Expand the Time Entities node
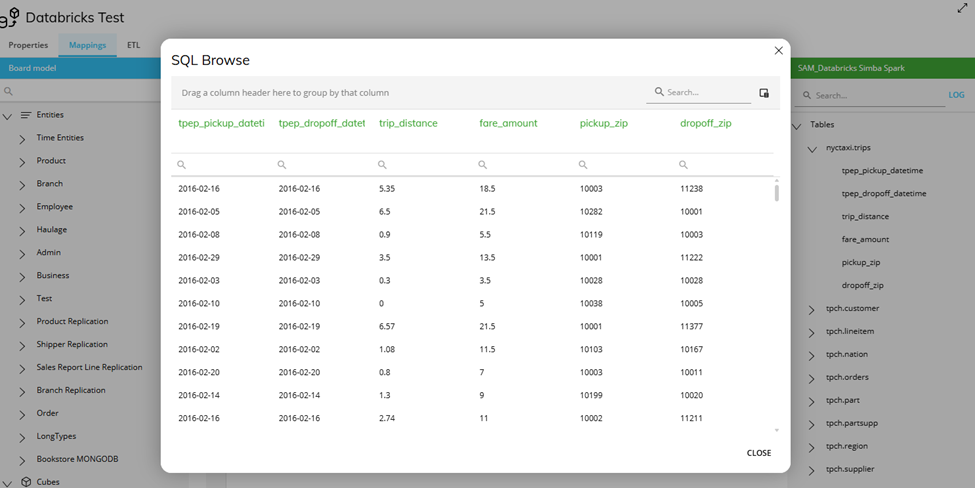This screenshot has width=975, height=488. point(22,139)
